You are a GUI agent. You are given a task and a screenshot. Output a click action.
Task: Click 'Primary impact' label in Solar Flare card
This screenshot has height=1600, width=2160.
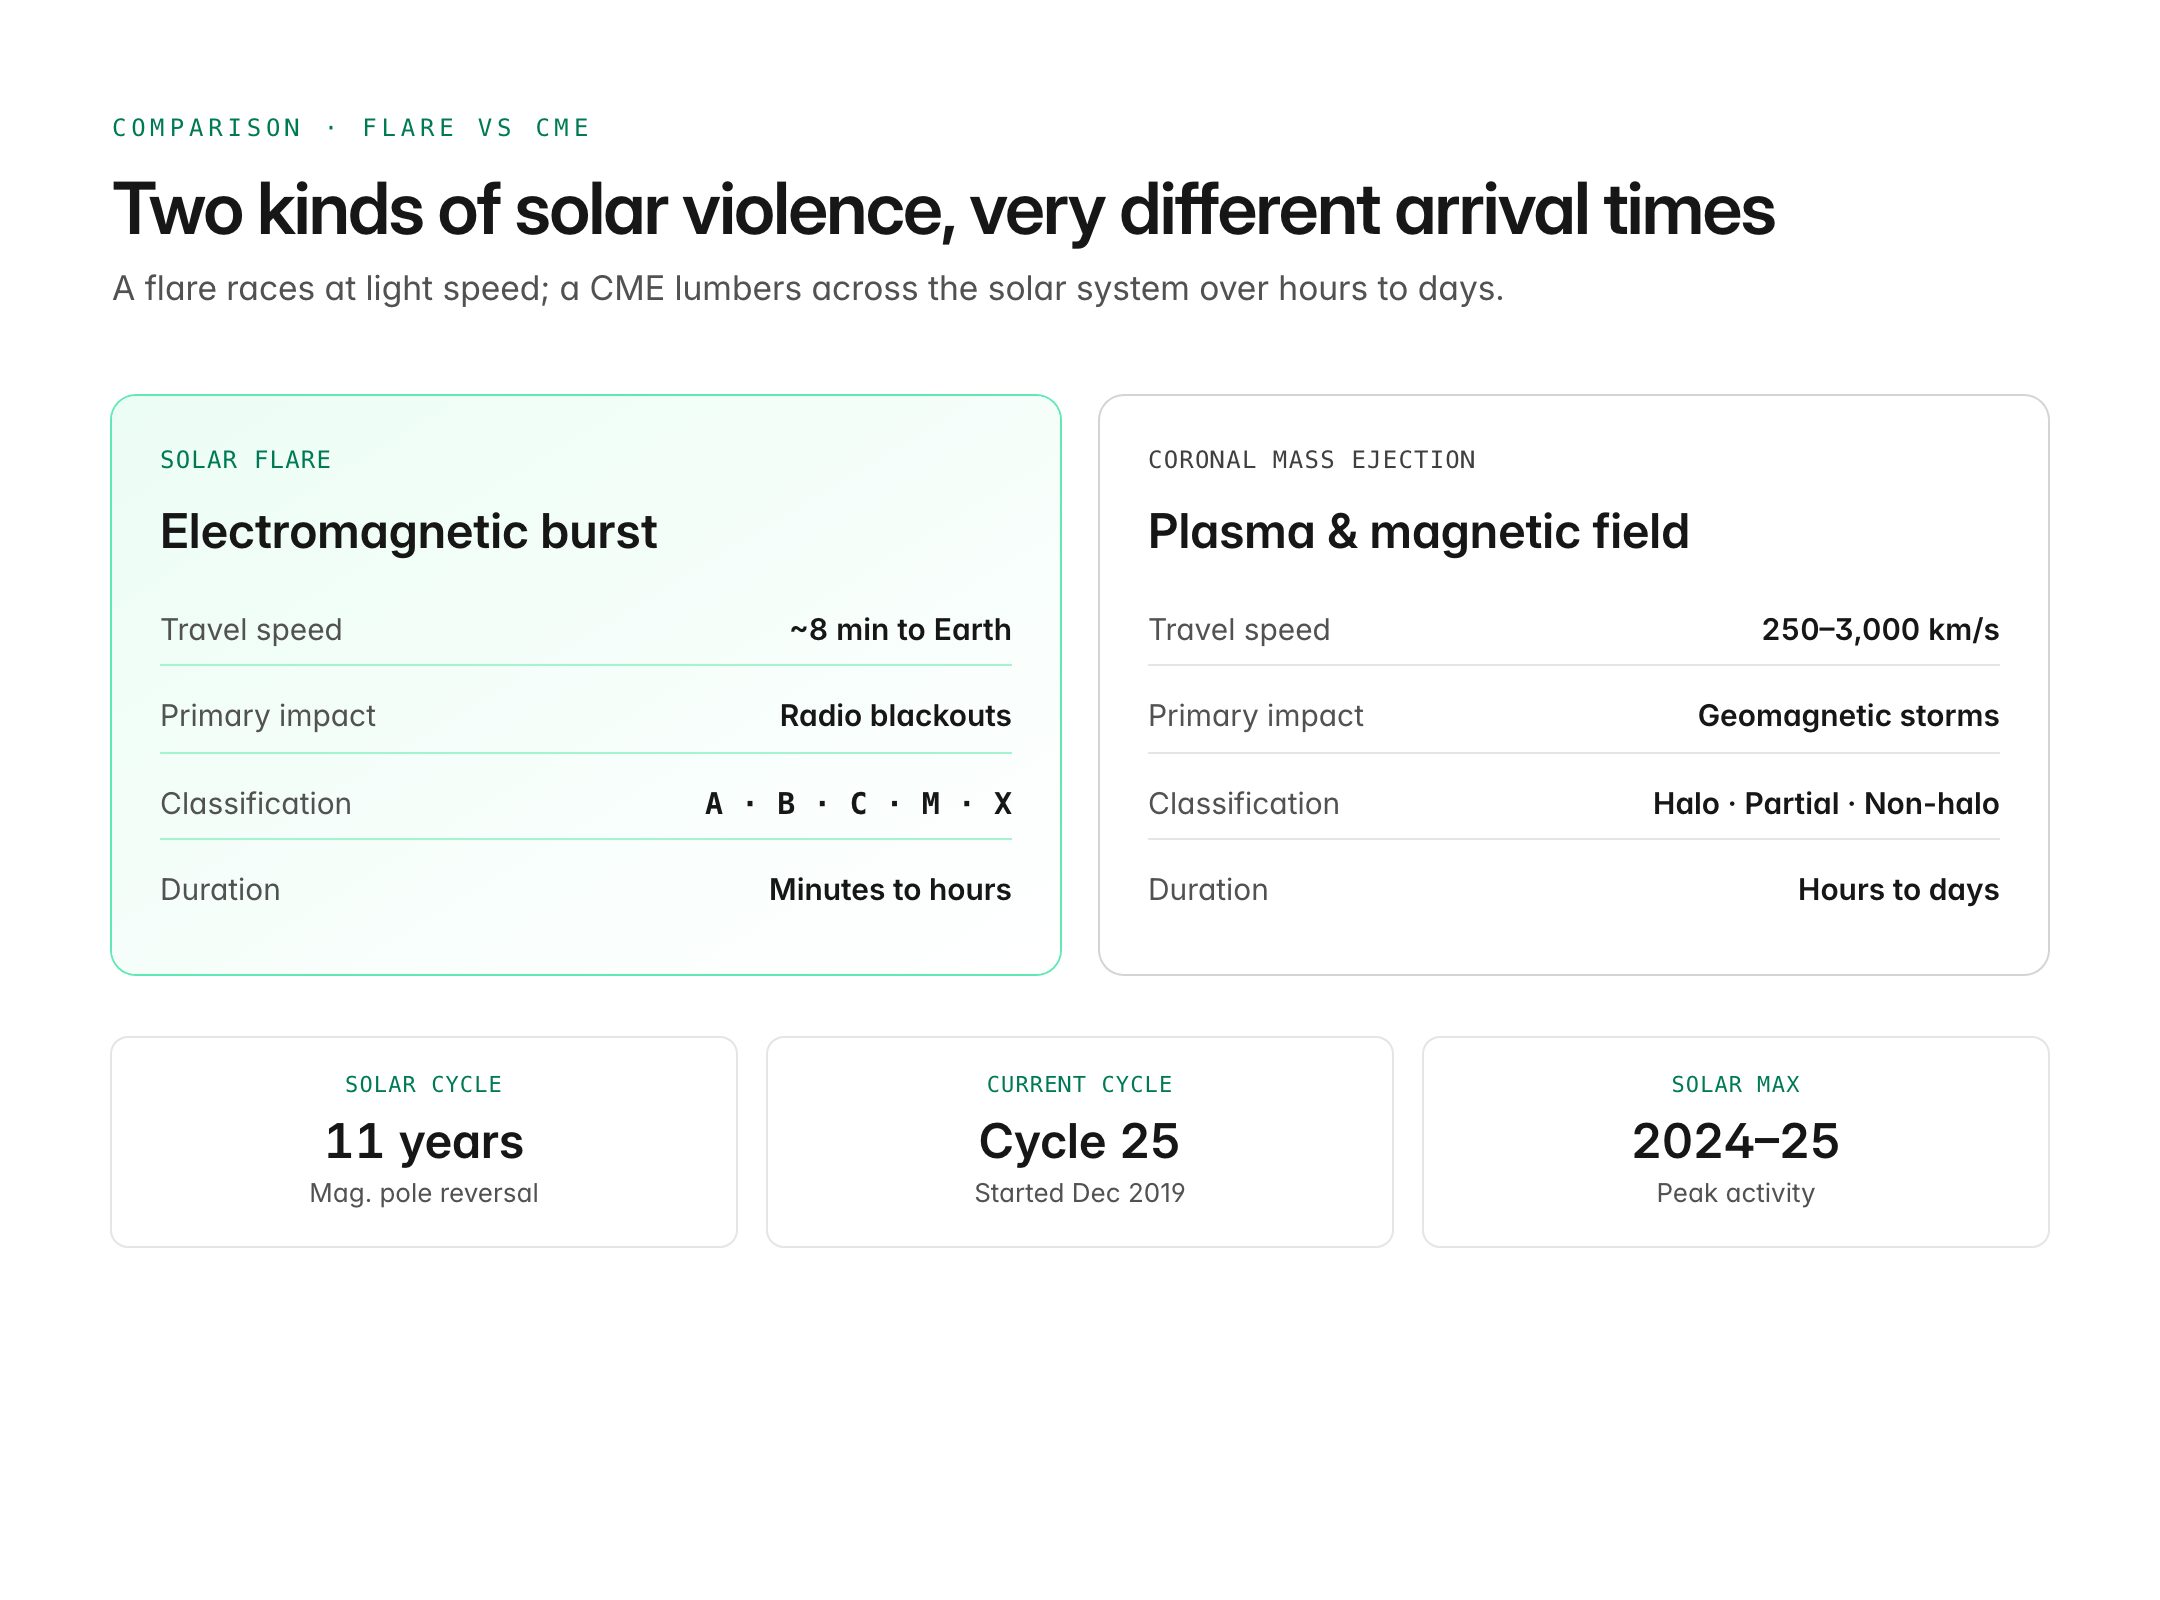(268, 716)
